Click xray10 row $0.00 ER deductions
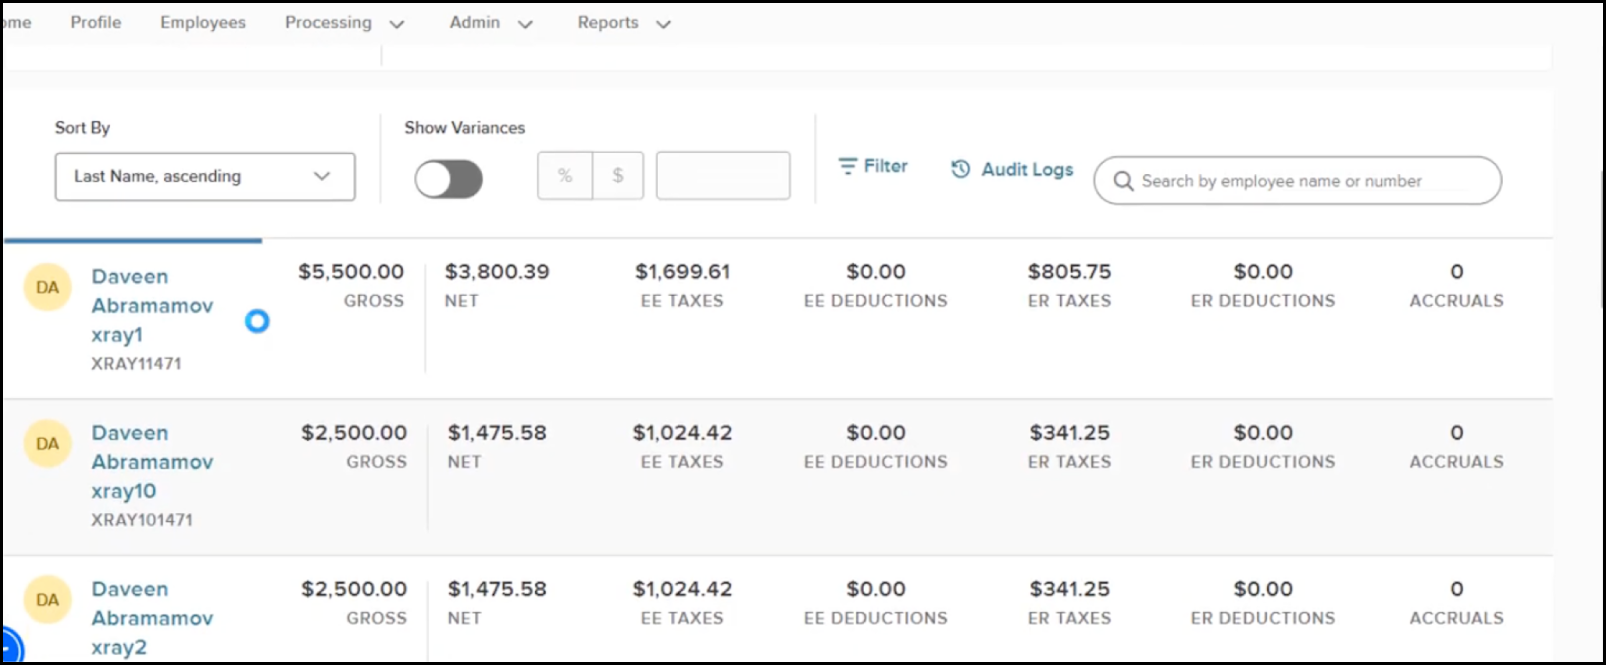 (x=1263, y=433)
